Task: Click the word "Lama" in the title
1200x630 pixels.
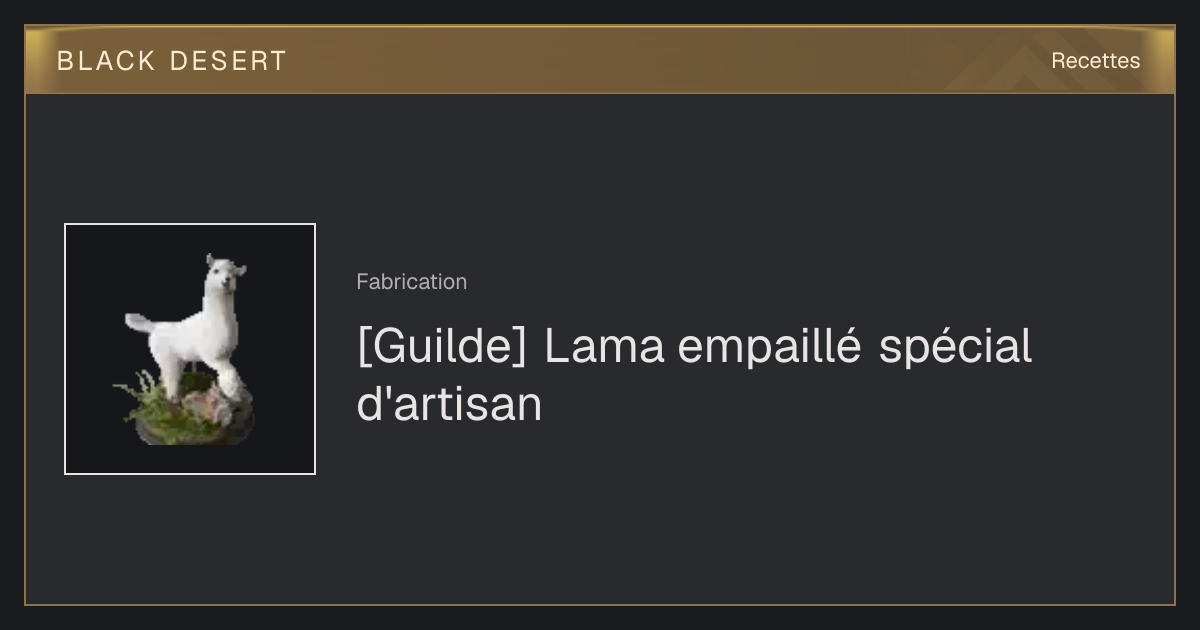Action: coord(604,347)
